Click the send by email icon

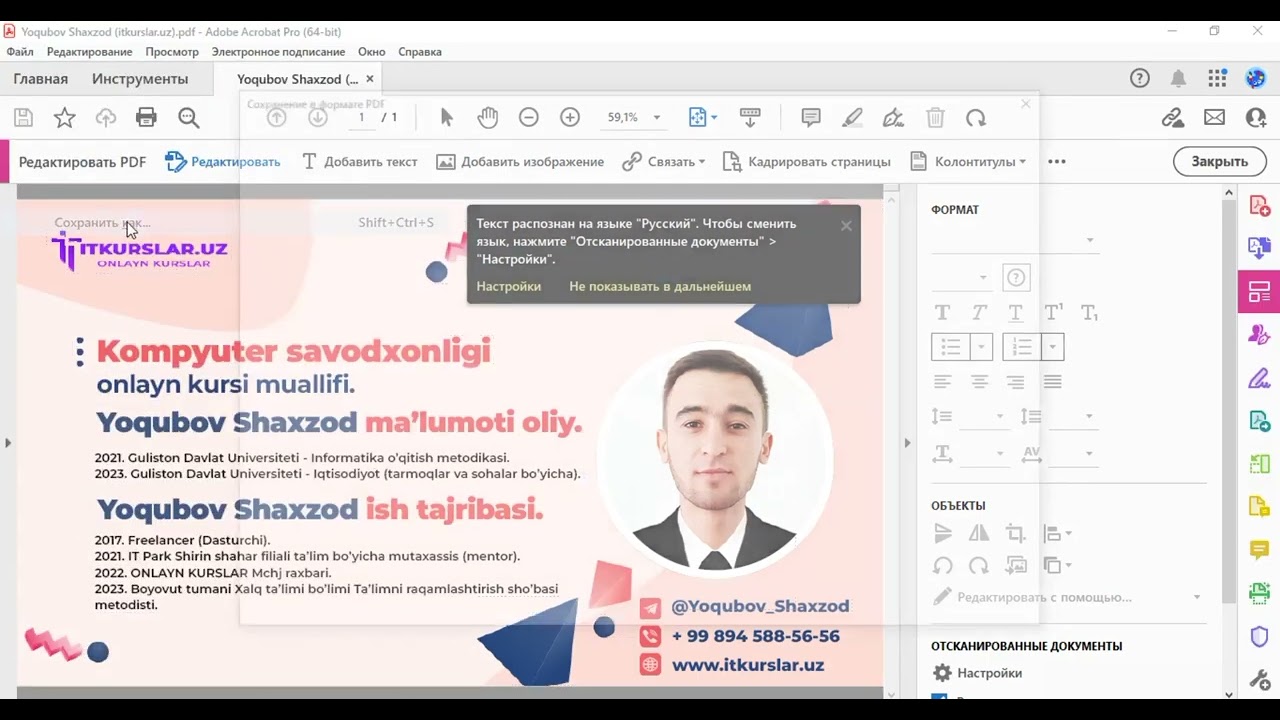pos(1214,118)
